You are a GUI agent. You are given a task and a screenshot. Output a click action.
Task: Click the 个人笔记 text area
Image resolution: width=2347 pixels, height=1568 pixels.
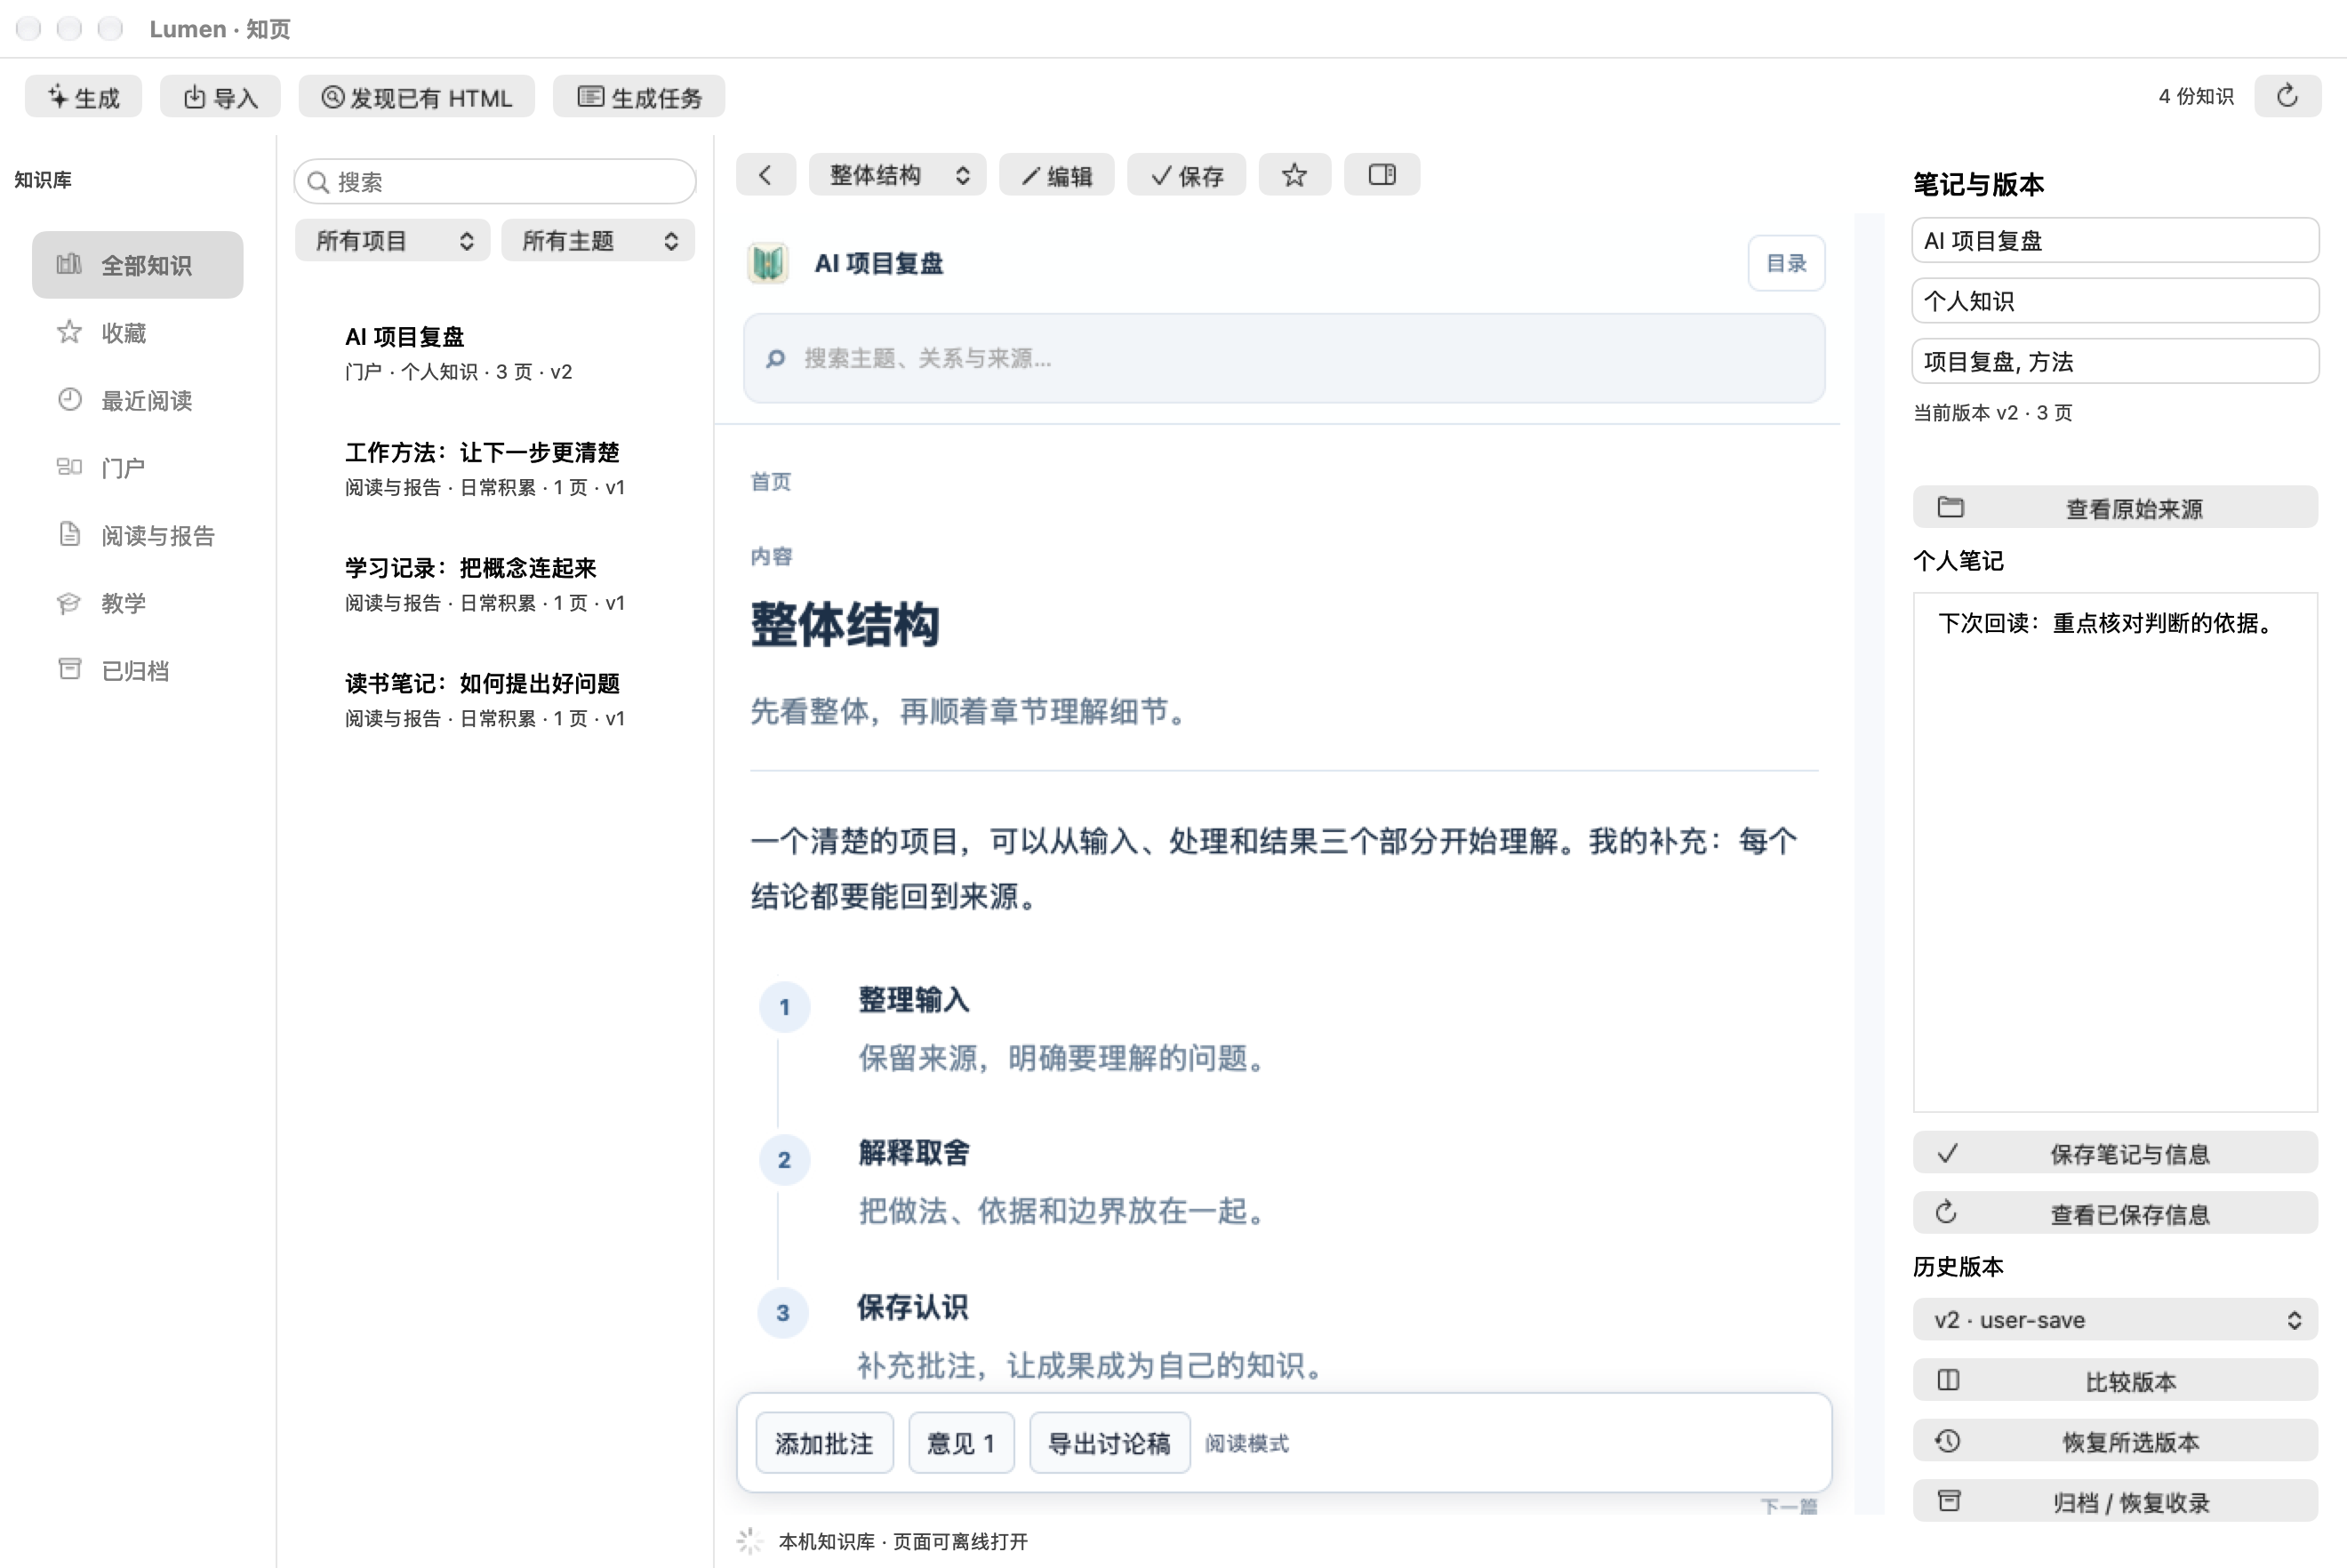(2115, 852)
